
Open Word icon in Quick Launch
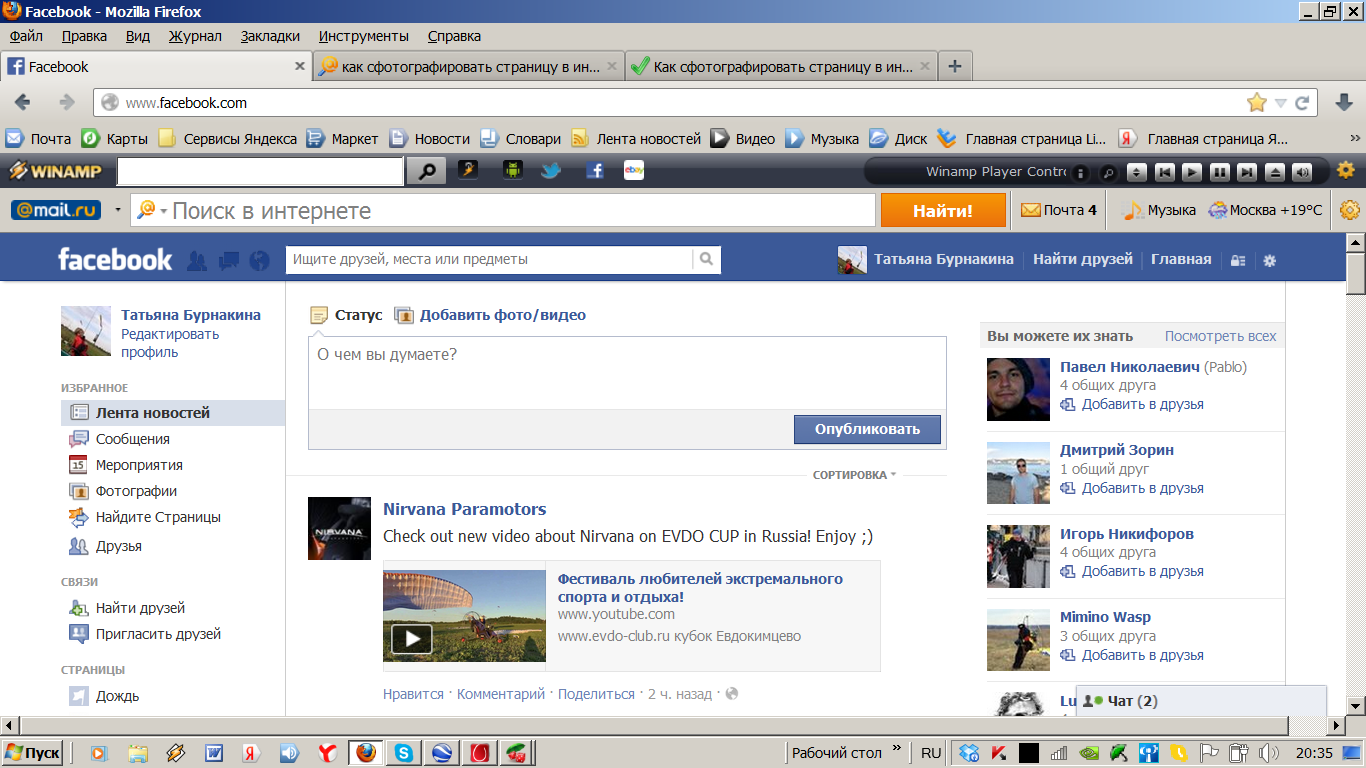click(x=214, y=752)
